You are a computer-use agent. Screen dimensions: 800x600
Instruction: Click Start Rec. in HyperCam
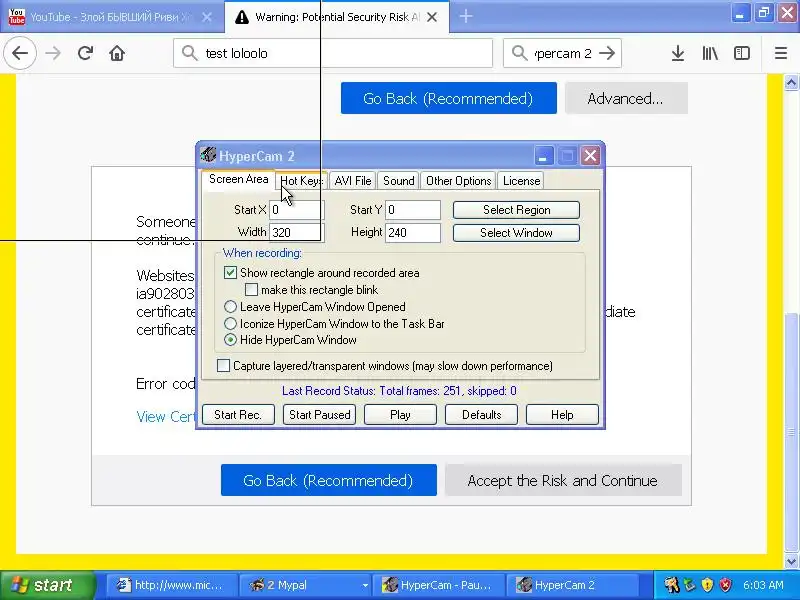click(238, 415)
